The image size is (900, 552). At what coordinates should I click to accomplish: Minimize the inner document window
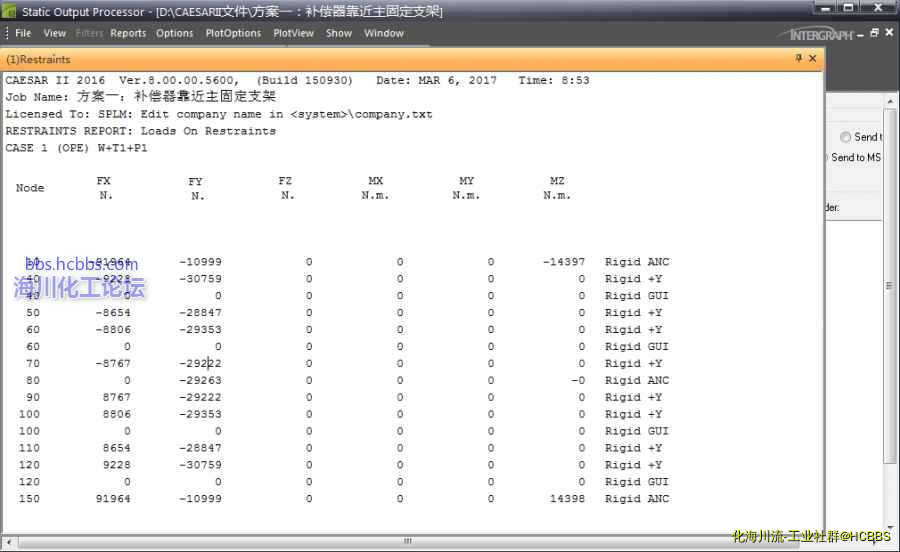pyautogui.click(x=860, y=34)
